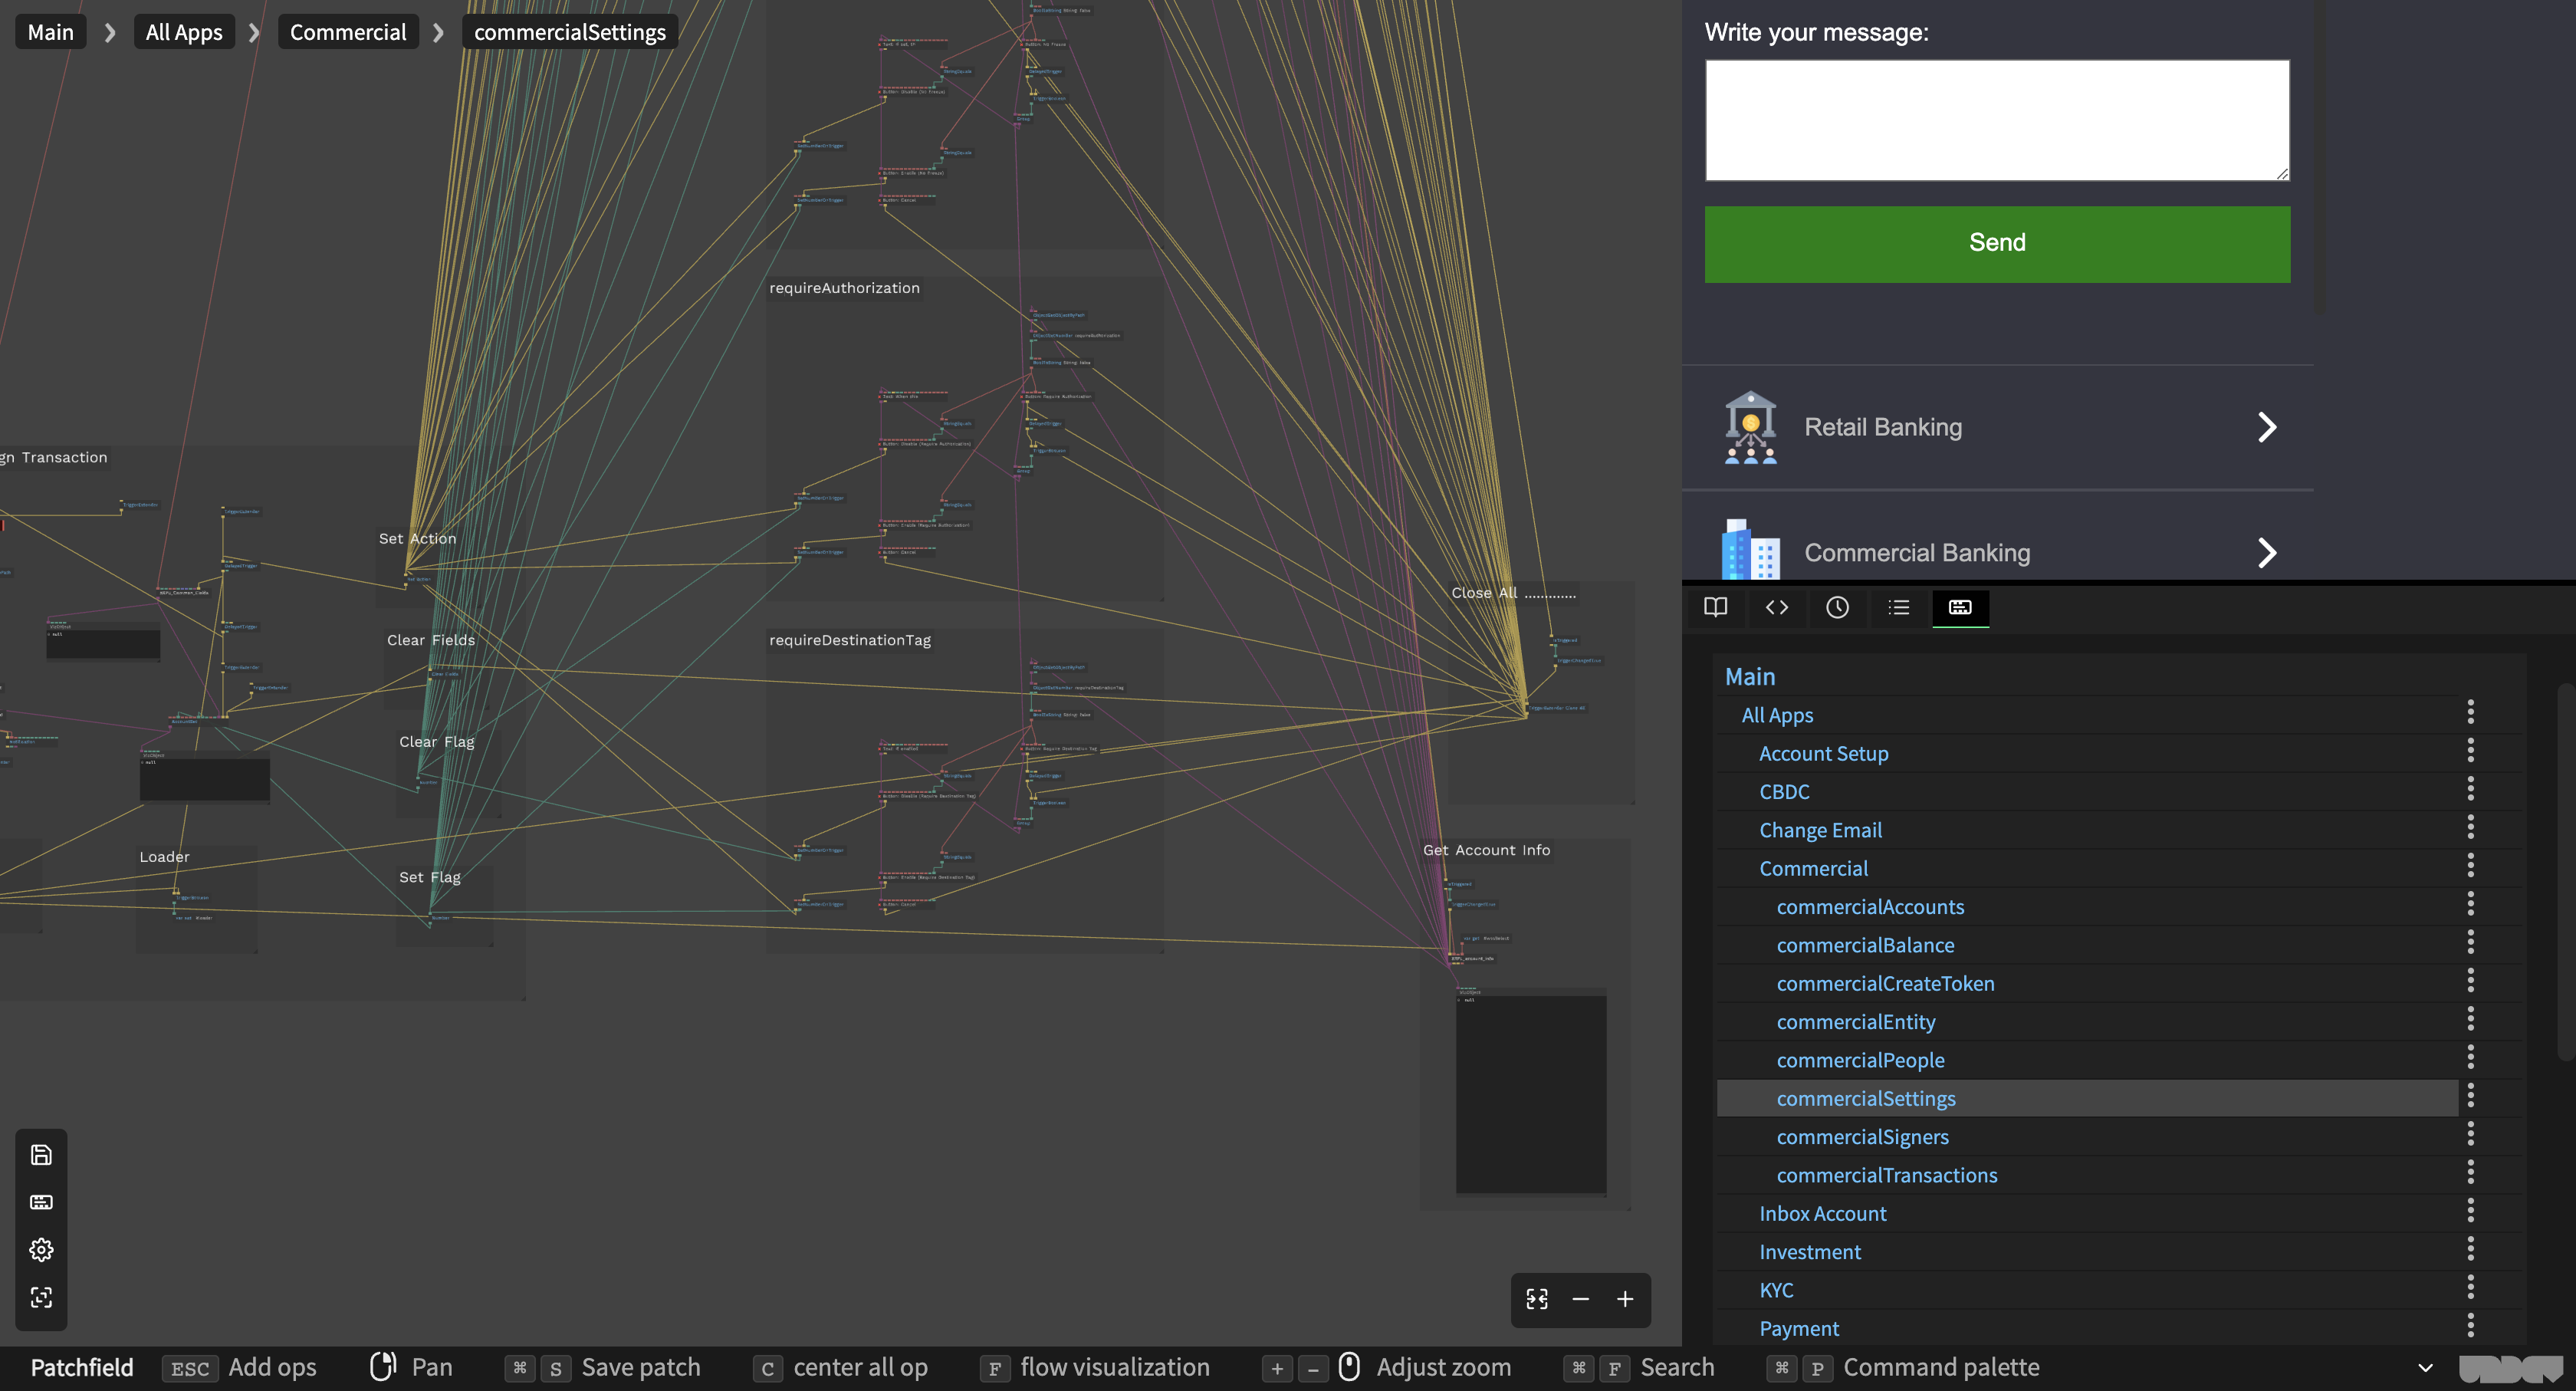Image resolution: width=2576 pixels, height=1391 pixels.
Task: Open the book documentation tab icon
Action: pyautogui.click(x=1716, y=607)
